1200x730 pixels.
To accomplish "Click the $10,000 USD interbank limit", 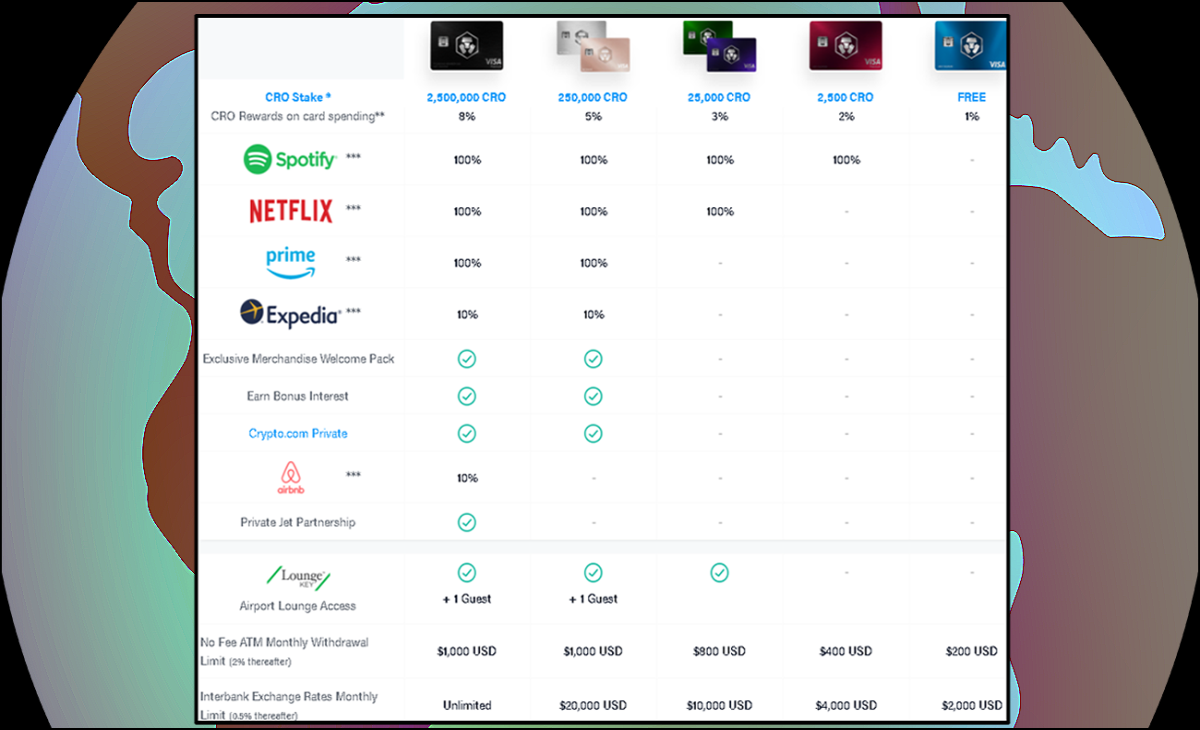I will click(x=719, y=705).
